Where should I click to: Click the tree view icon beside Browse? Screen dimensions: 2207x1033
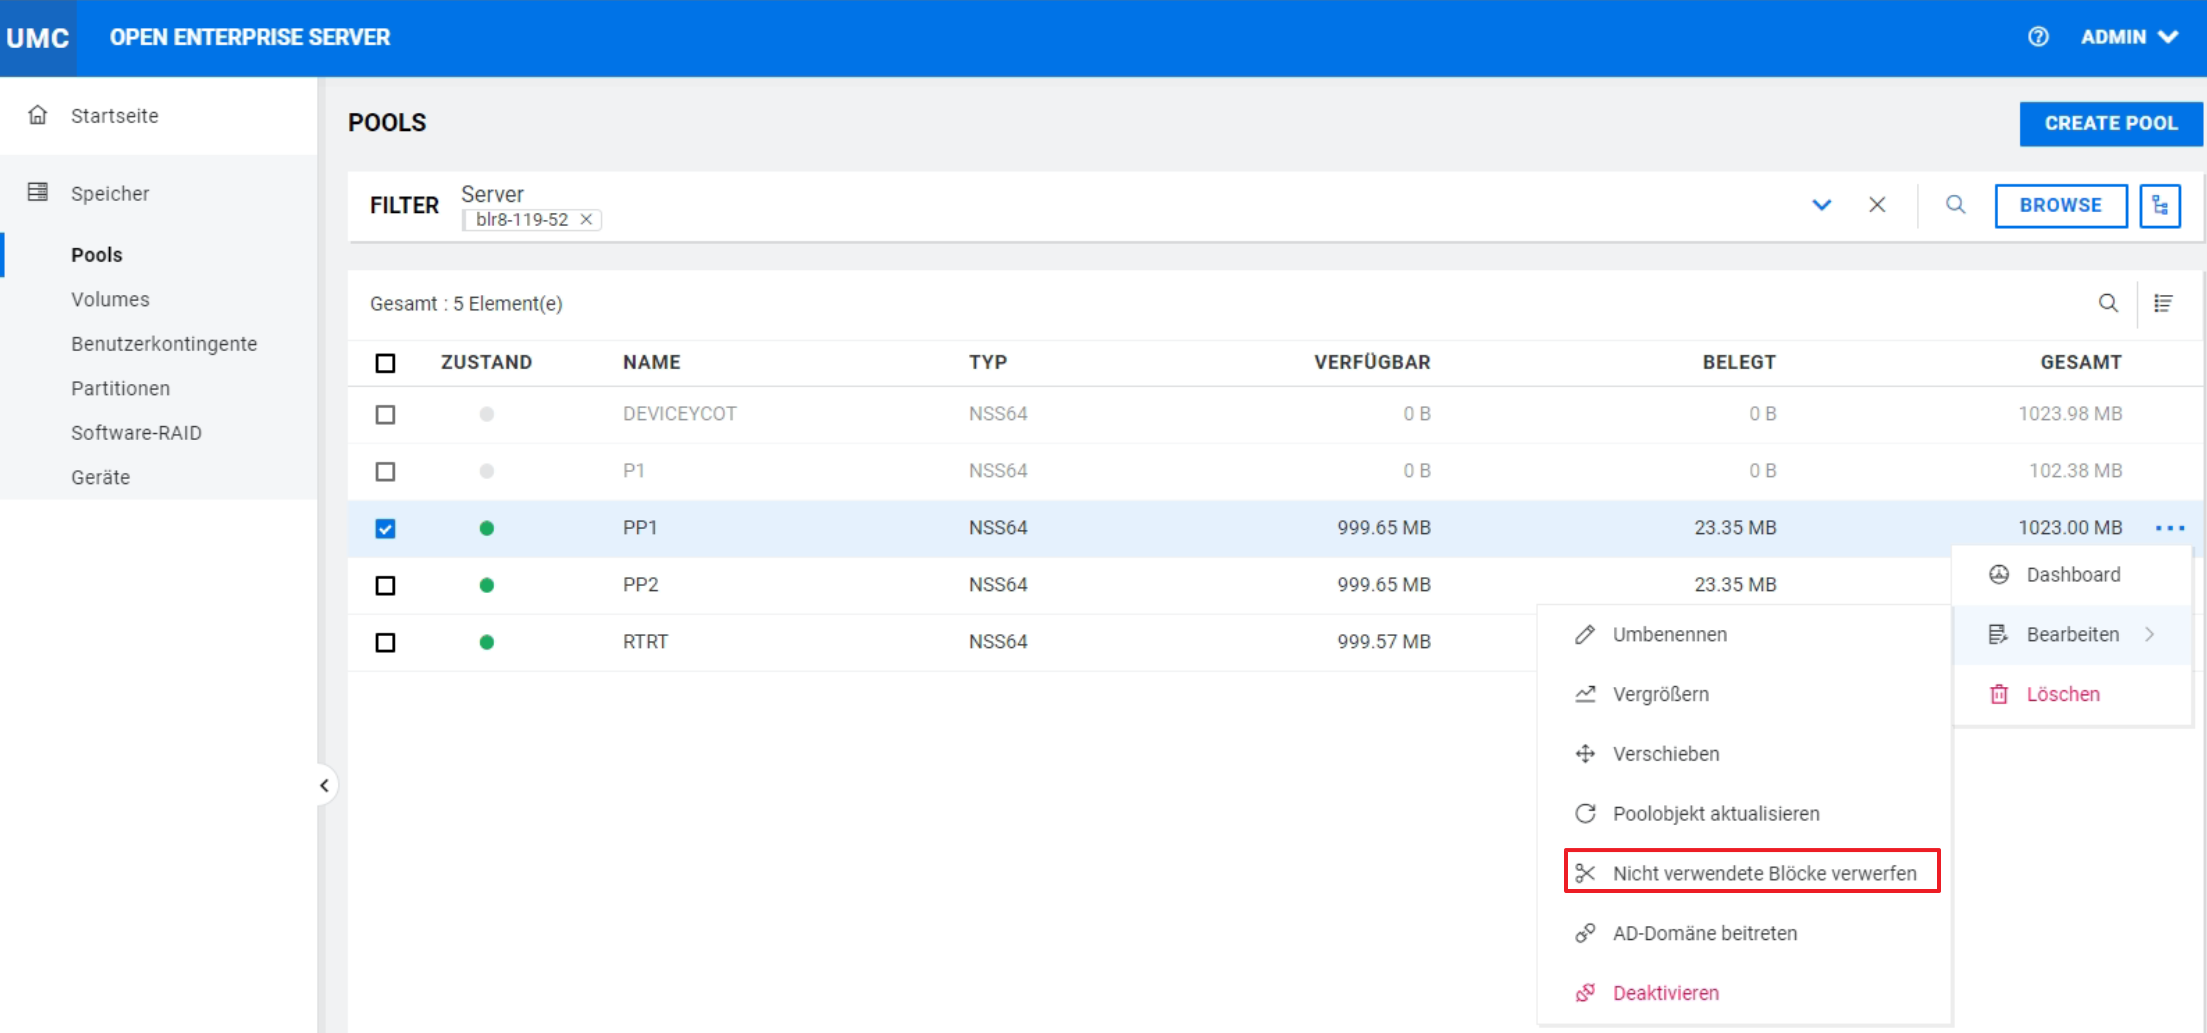(2160, 206)
